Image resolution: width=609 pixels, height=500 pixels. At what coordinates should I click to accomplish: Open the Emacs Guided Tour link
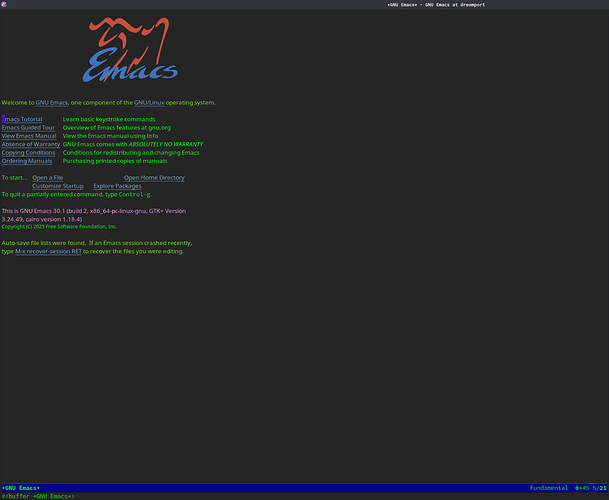coord(28,128)
